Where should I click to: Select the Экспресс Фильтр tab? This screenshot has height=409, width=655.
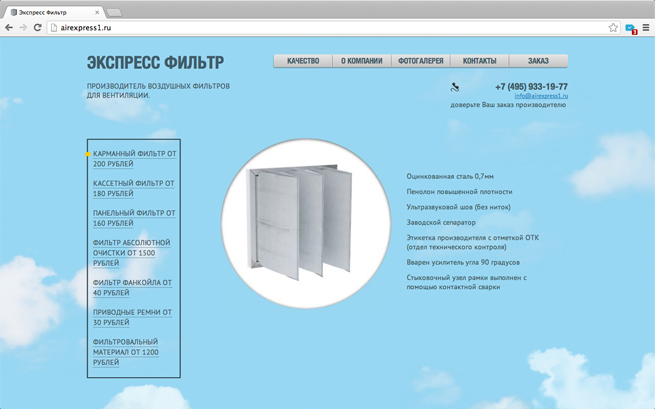point(53,13)
